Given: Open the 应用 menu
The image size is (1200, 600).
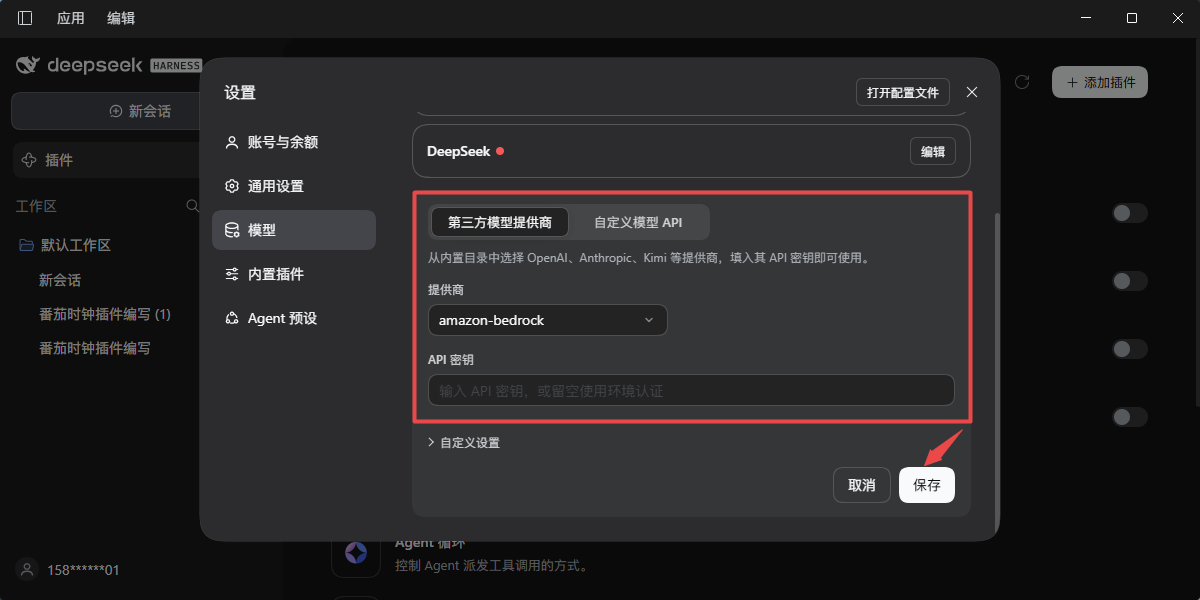Looking at the screenshot, I should click(71, 18).
